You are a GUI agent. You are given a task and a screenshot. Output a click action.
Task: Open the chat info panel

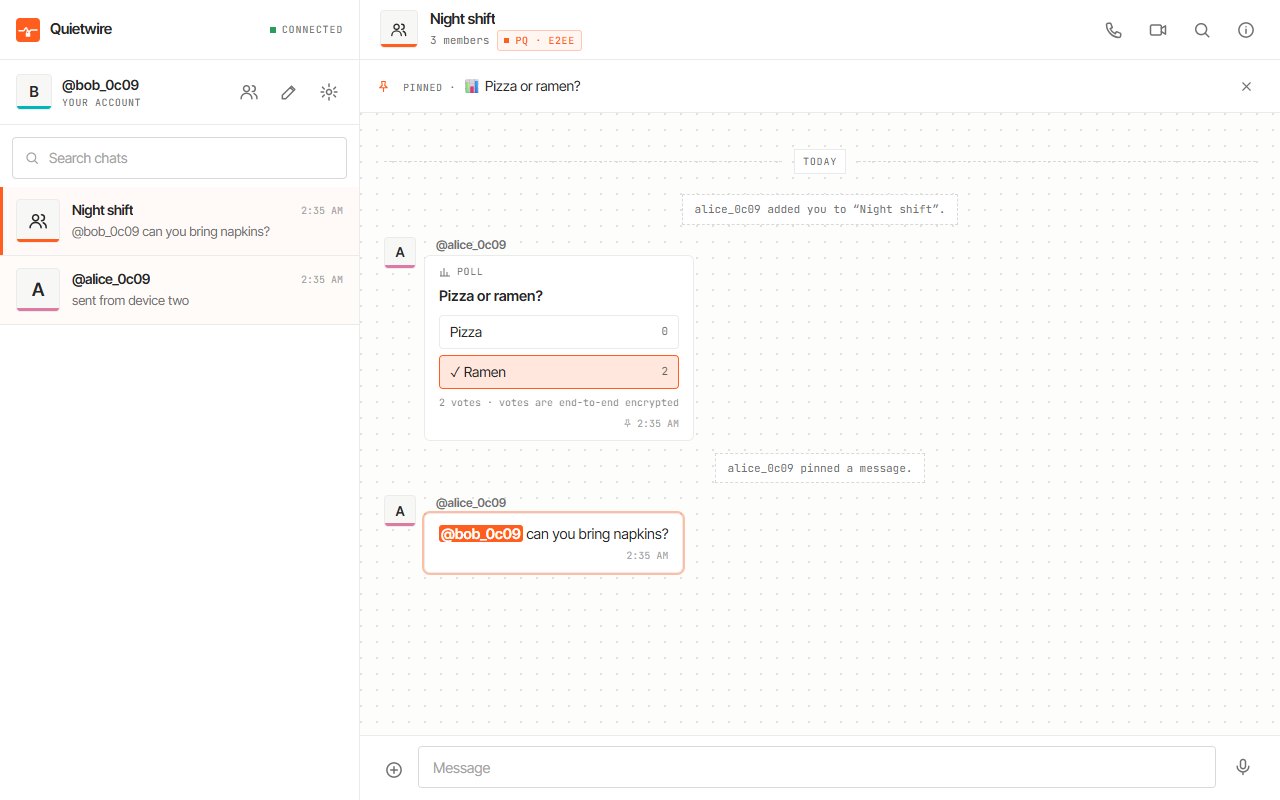tap(1246, 30)
